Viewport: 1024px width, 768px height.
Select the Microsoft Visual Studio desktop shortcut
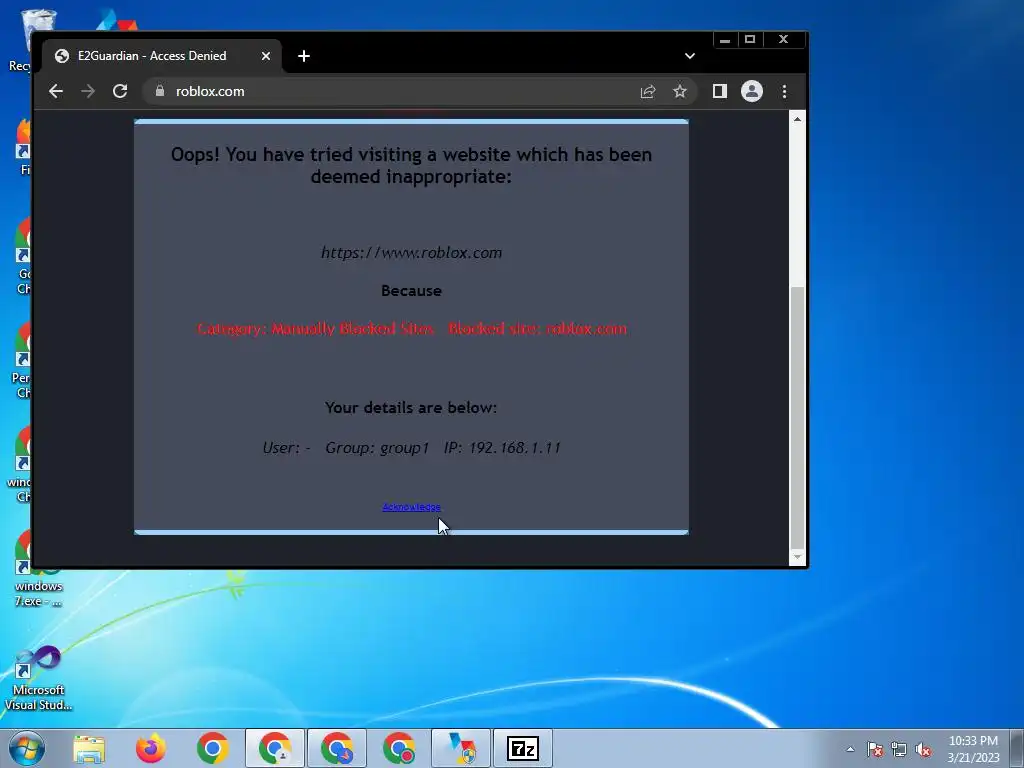coord(39,678)
